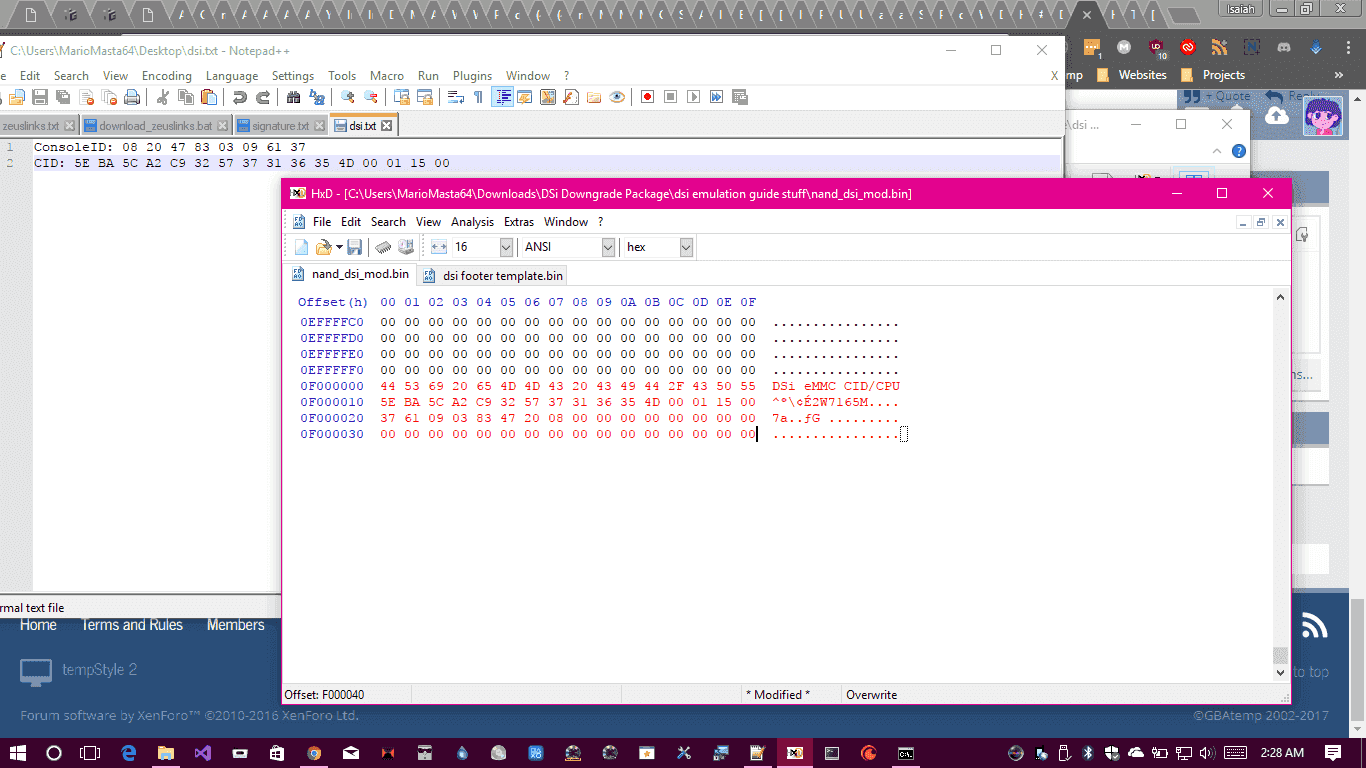Screen dimensions: 1366x768
Task: Click the Save Recorded Macro icon
Action: [740, 97]
